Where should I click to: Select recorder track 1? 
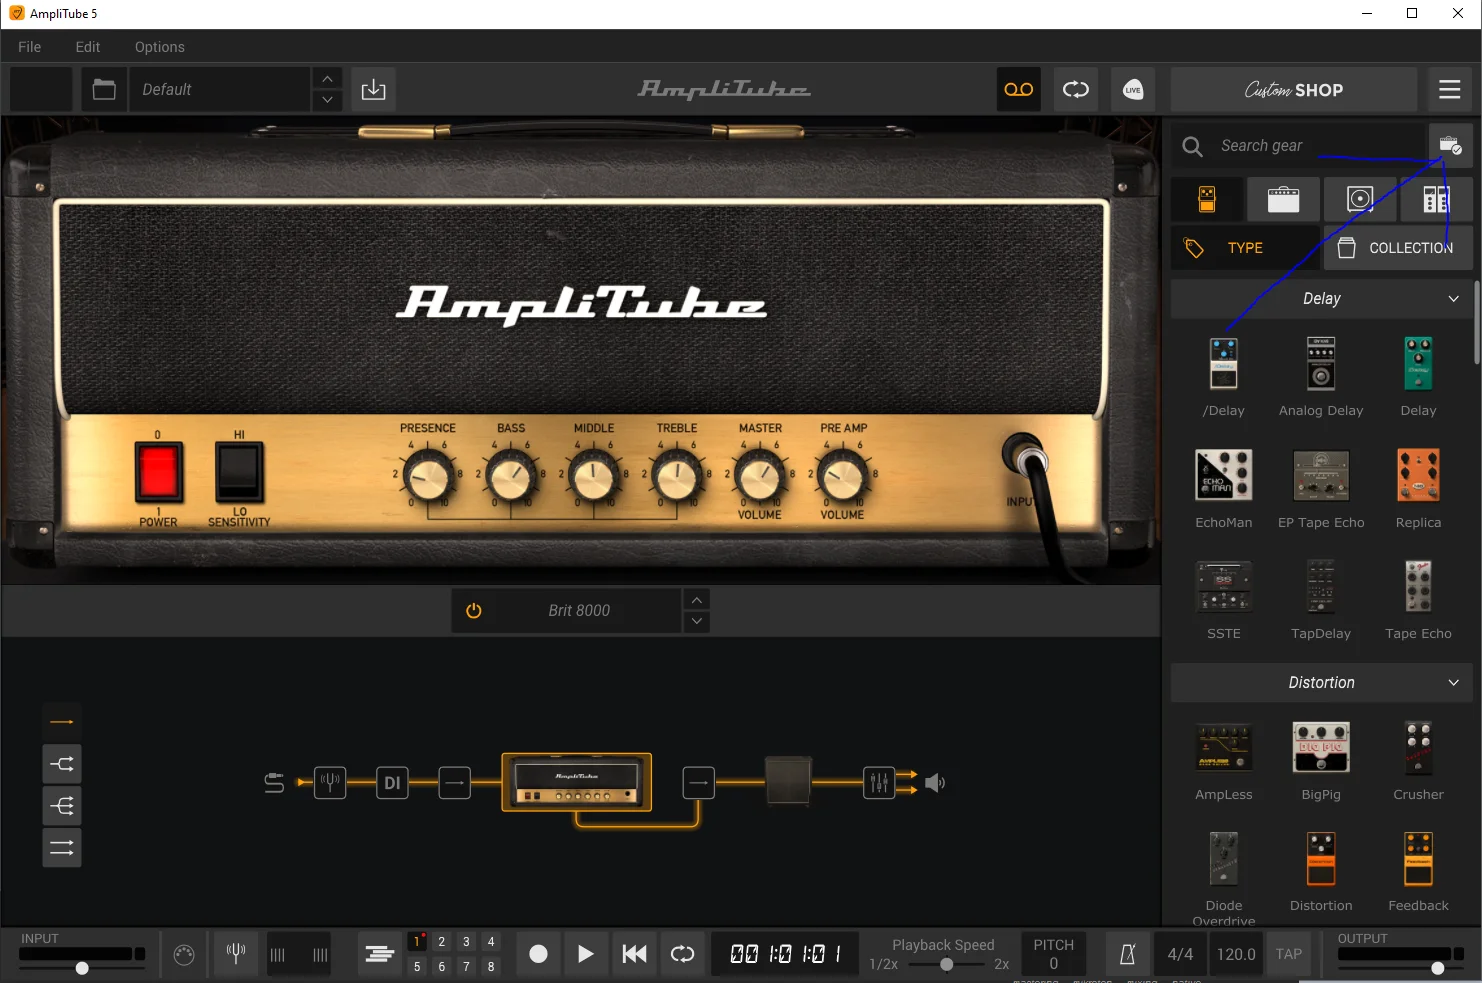coord(417,941)
